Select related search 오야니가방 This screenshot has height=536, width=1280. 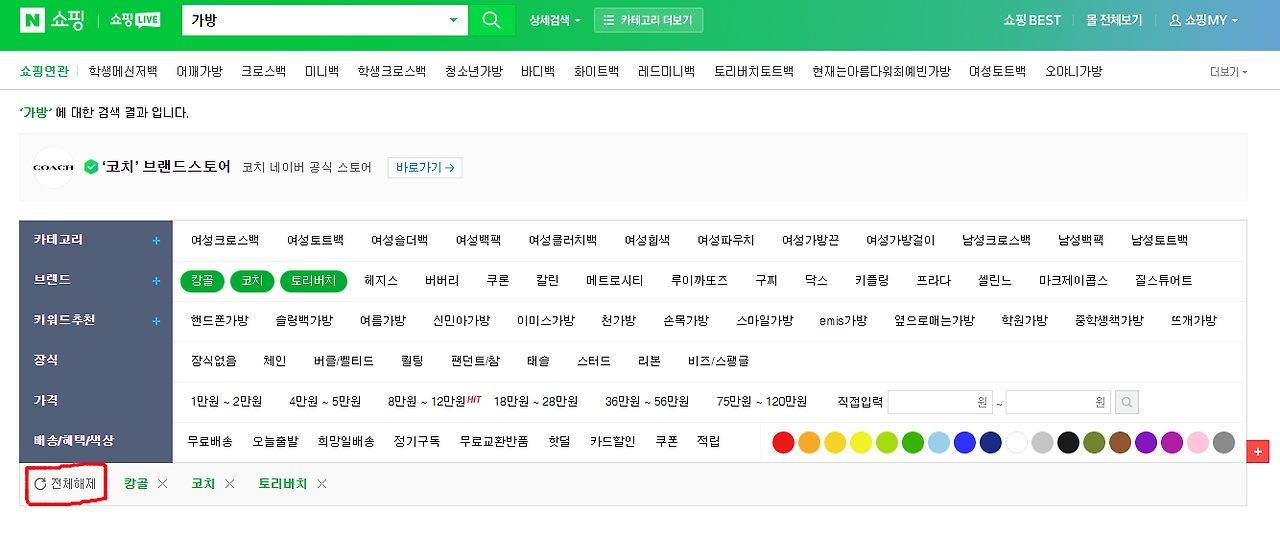[1074, 72]
